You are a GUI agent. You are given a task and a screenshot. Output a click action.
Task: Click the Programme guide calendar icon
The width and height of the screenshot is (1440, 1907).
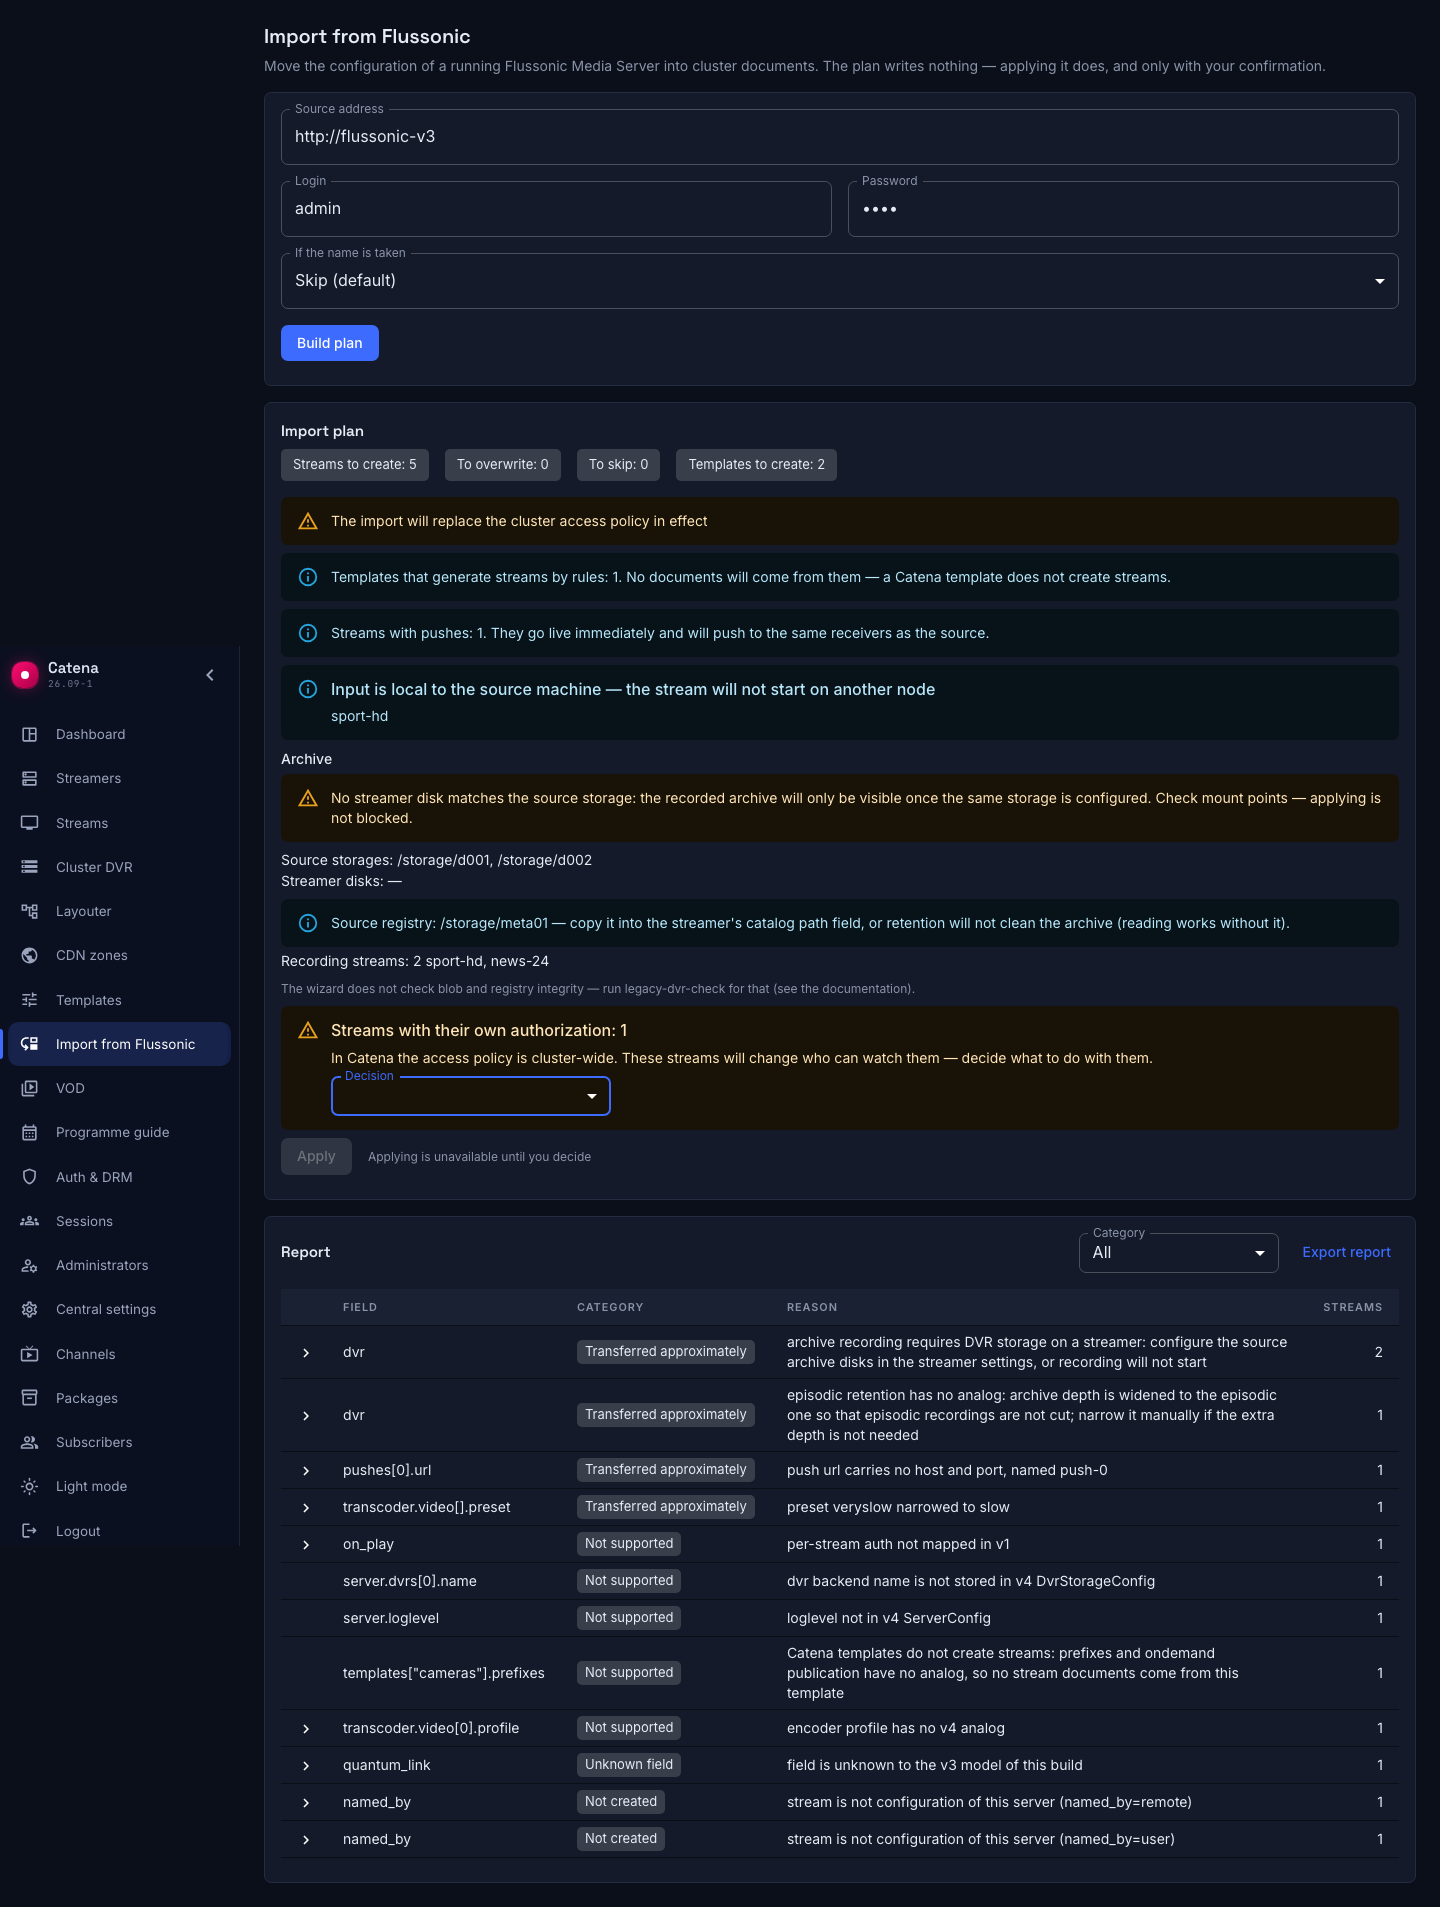tap(30, 1132)
